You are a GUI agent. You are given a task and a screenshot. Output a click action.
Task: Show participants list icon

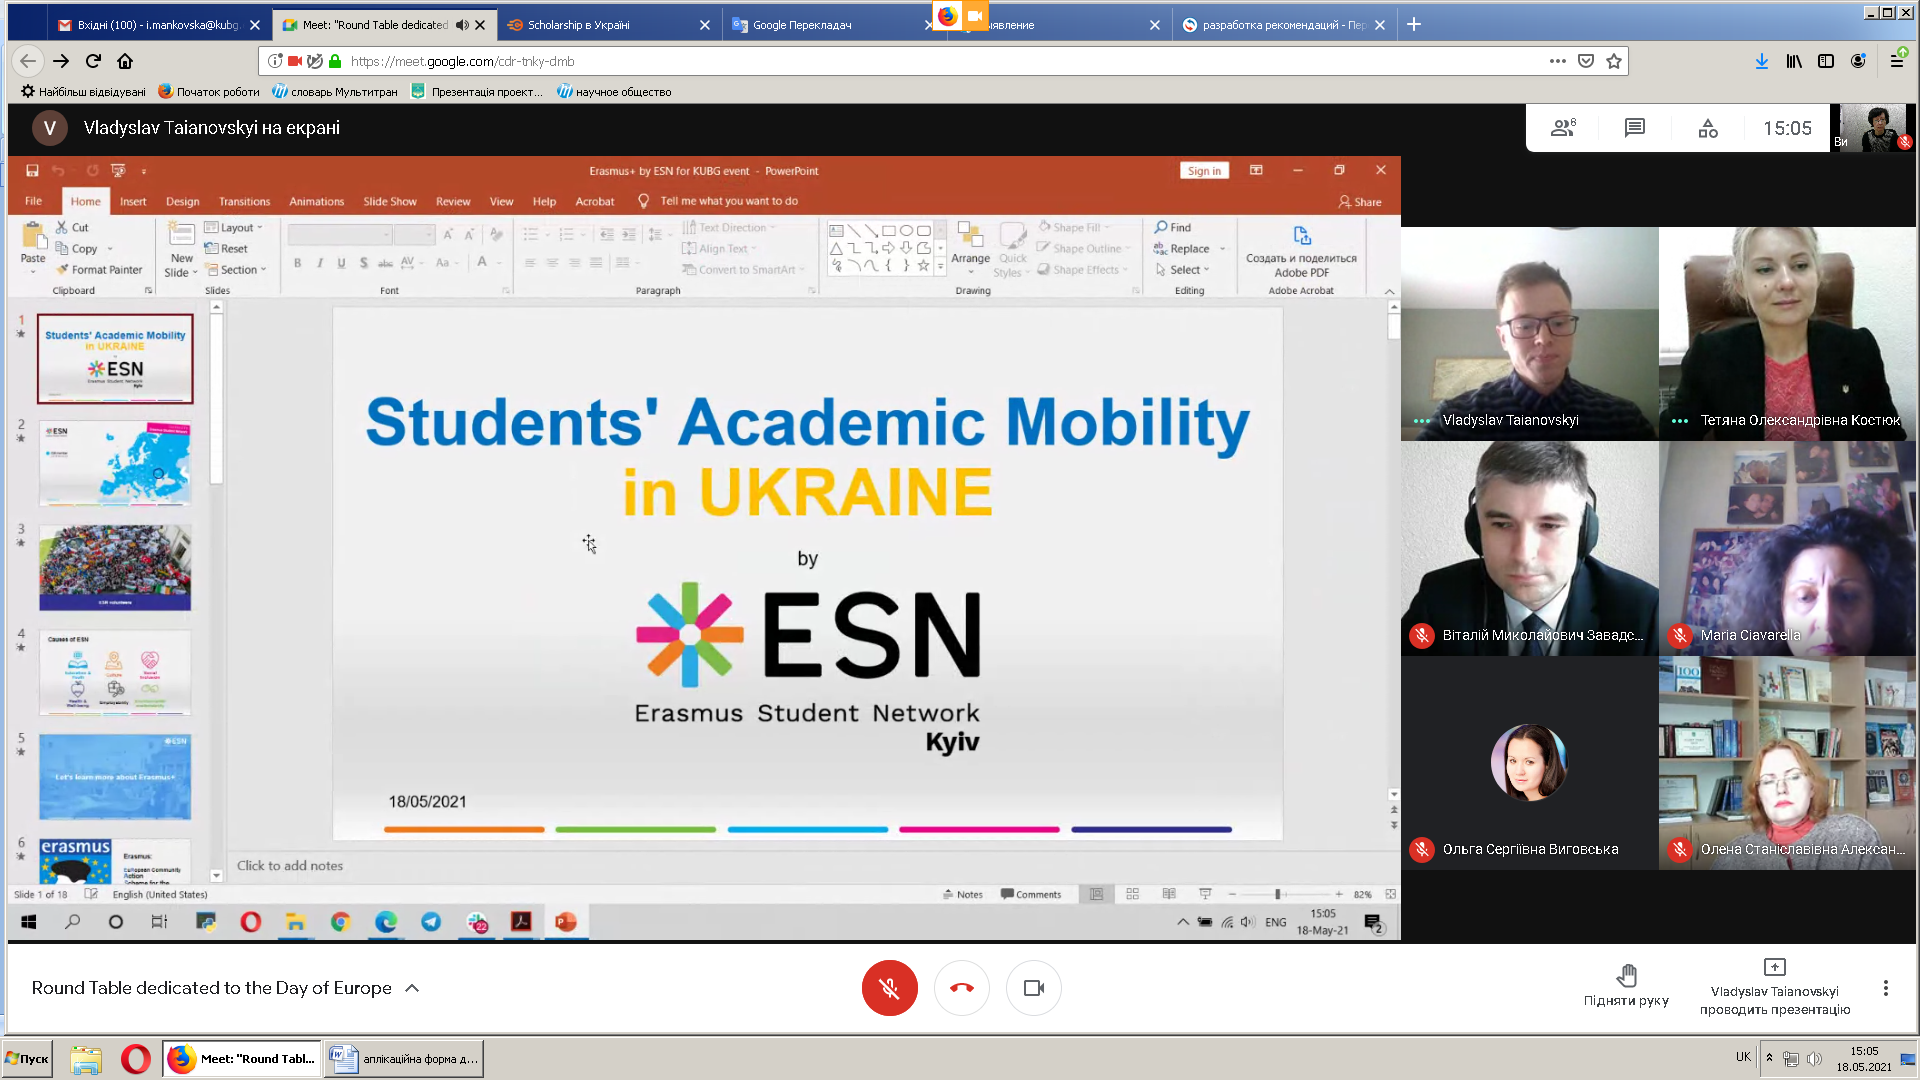(x=1563, y=128)
